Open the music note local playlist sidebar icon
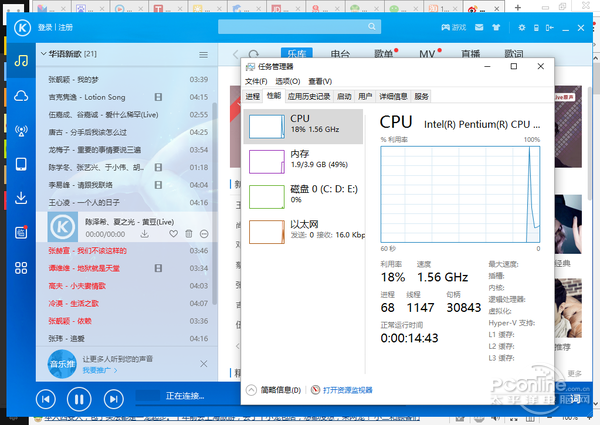 (x=21, y=60)
